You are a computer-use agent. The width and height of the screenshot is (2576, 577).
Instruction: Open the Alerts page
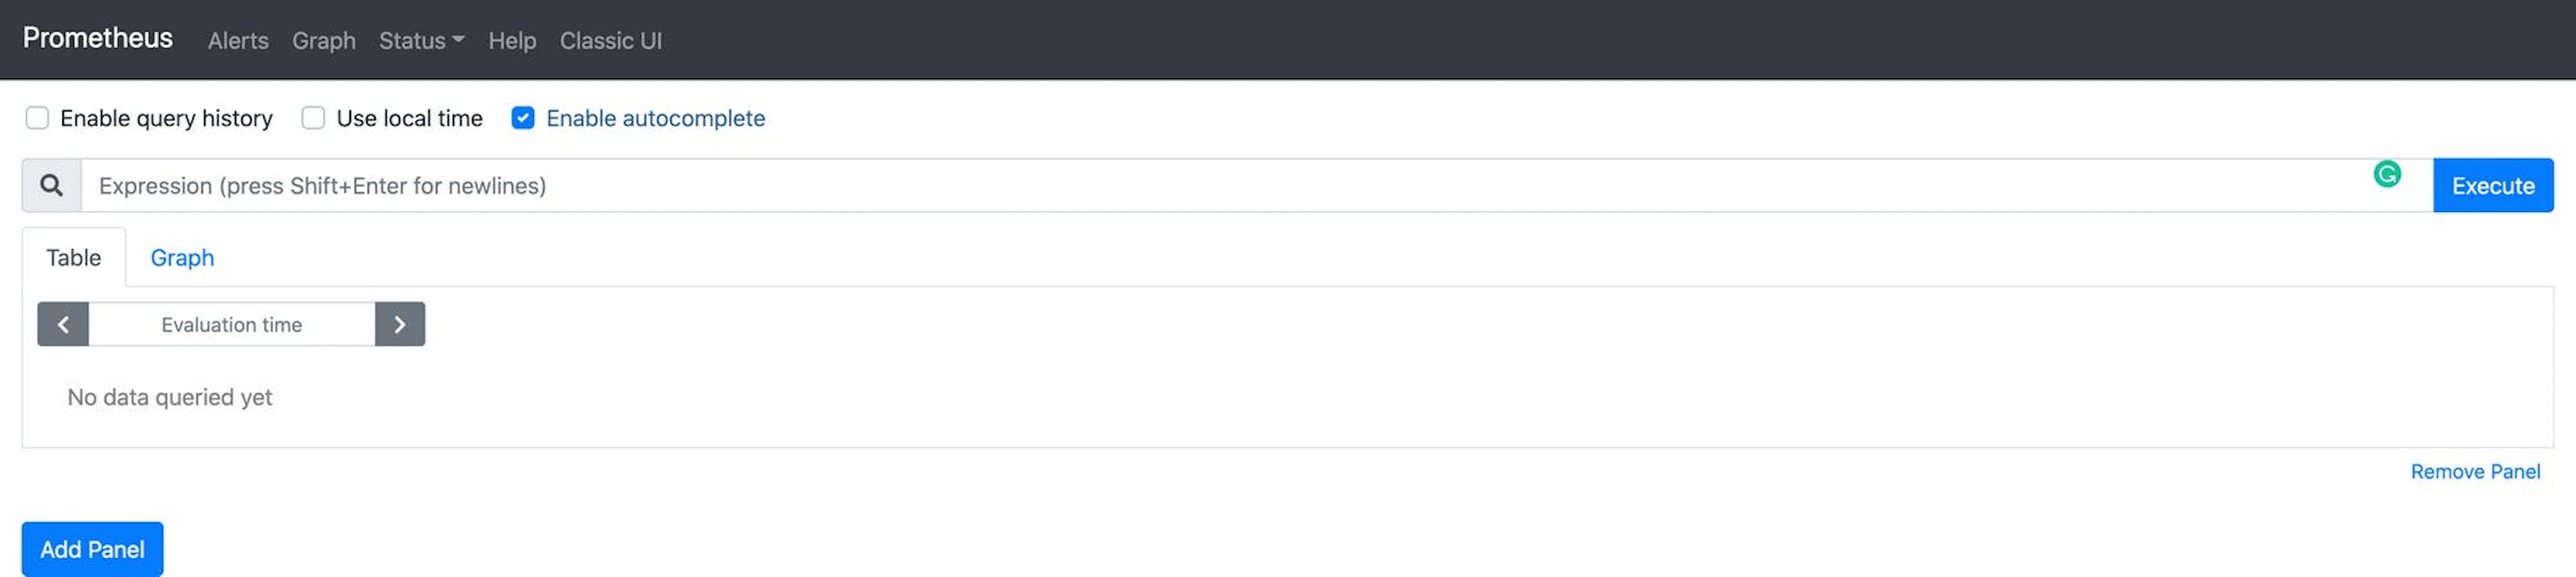238,41
